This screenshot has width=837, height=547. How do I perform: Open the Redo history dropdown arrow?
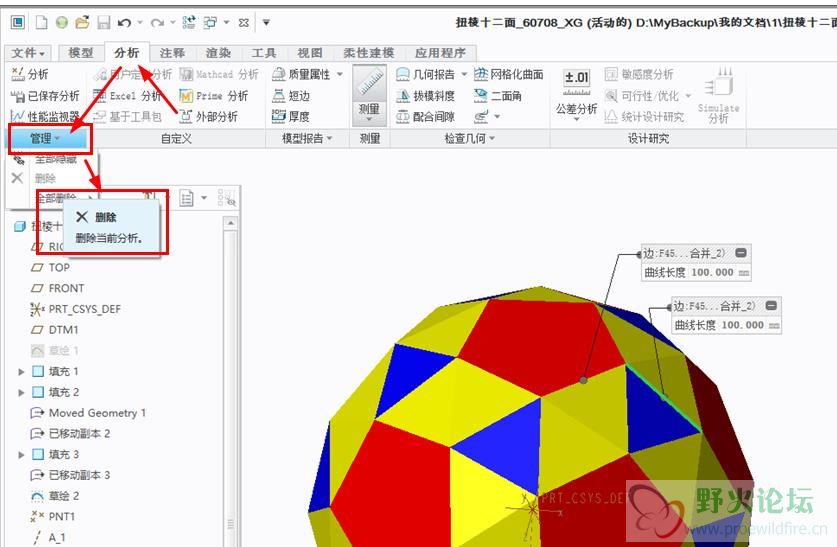pos(173,22)
